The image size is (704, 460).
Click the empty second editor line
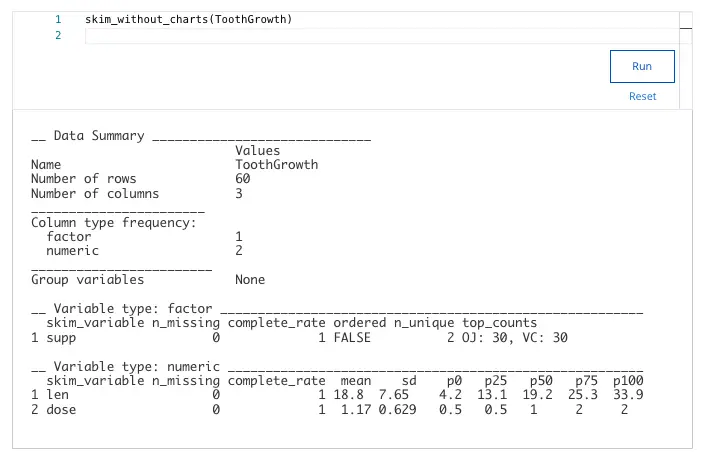pyautogui.click(x=382, y=35)
